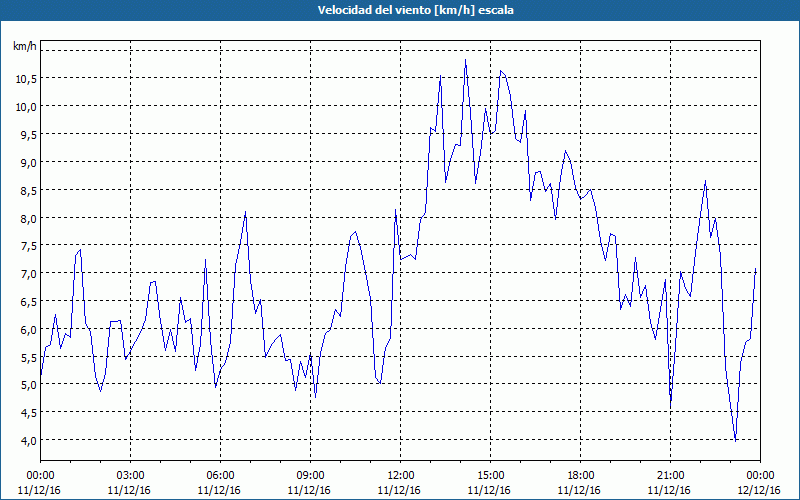This screenshot has height=500, width=800.
Task: Click the 4,0 y-axis label
Action: (28, 440)
